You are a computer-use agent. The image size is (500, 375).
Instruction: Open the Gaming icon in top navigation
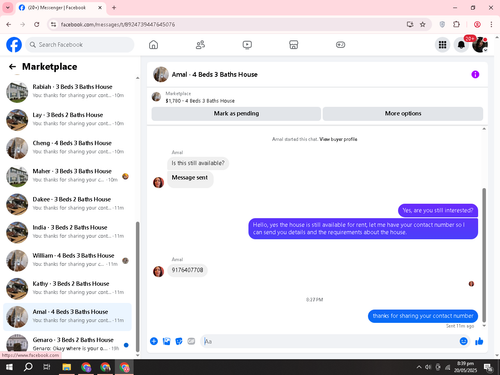coord(340,45)
